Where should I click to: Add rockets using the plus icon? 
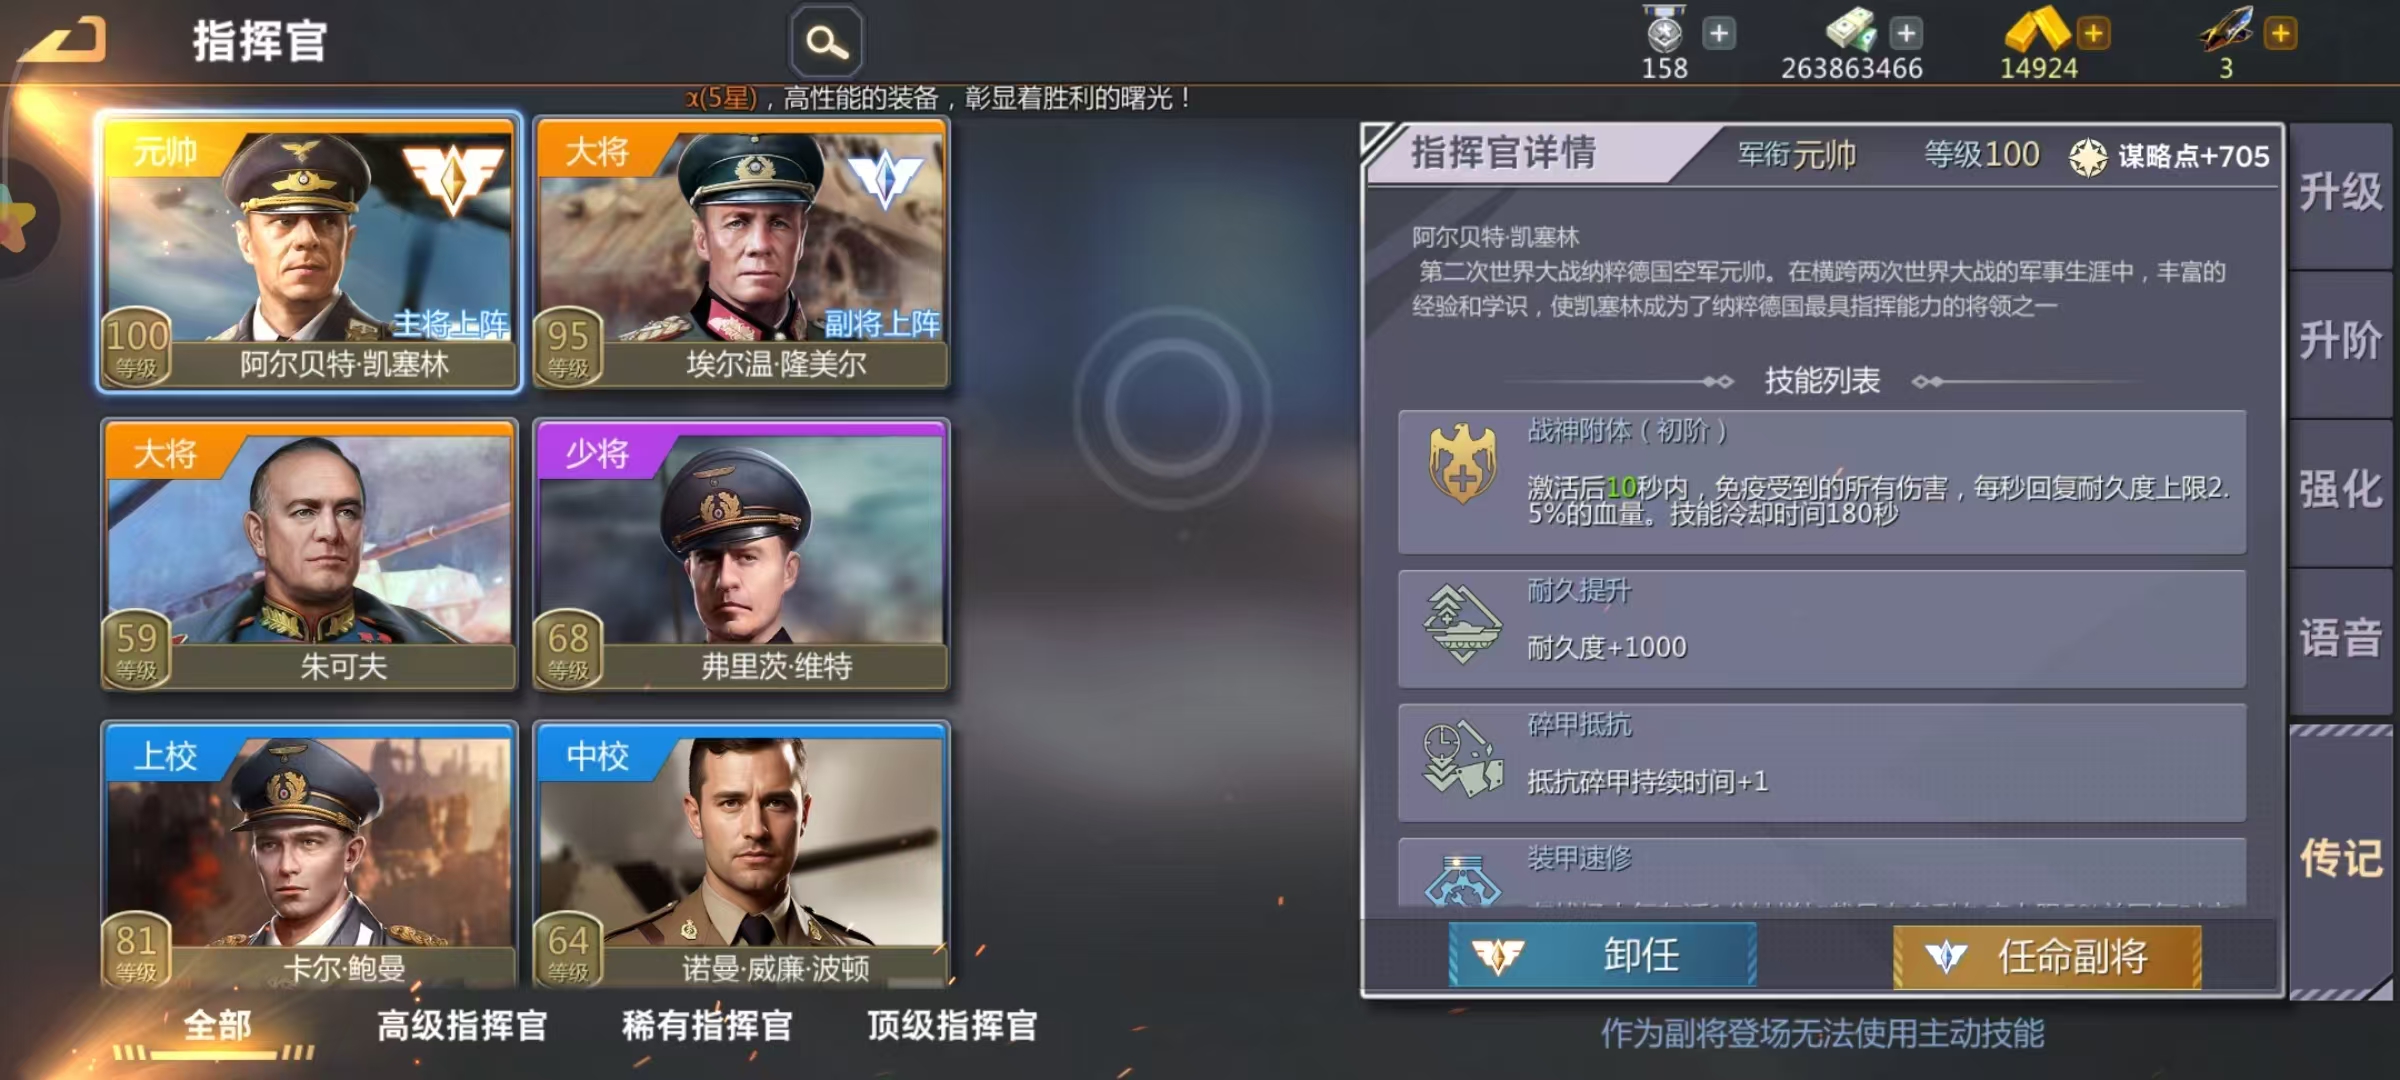pyautogui.click(x=2281, y=34)
